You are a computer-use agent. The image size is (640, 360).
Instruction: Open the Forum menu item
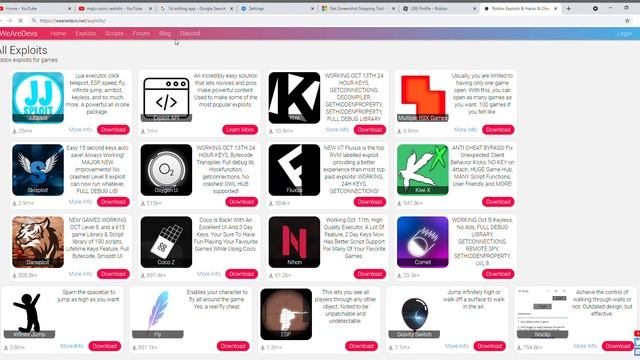tap(141, 33)
